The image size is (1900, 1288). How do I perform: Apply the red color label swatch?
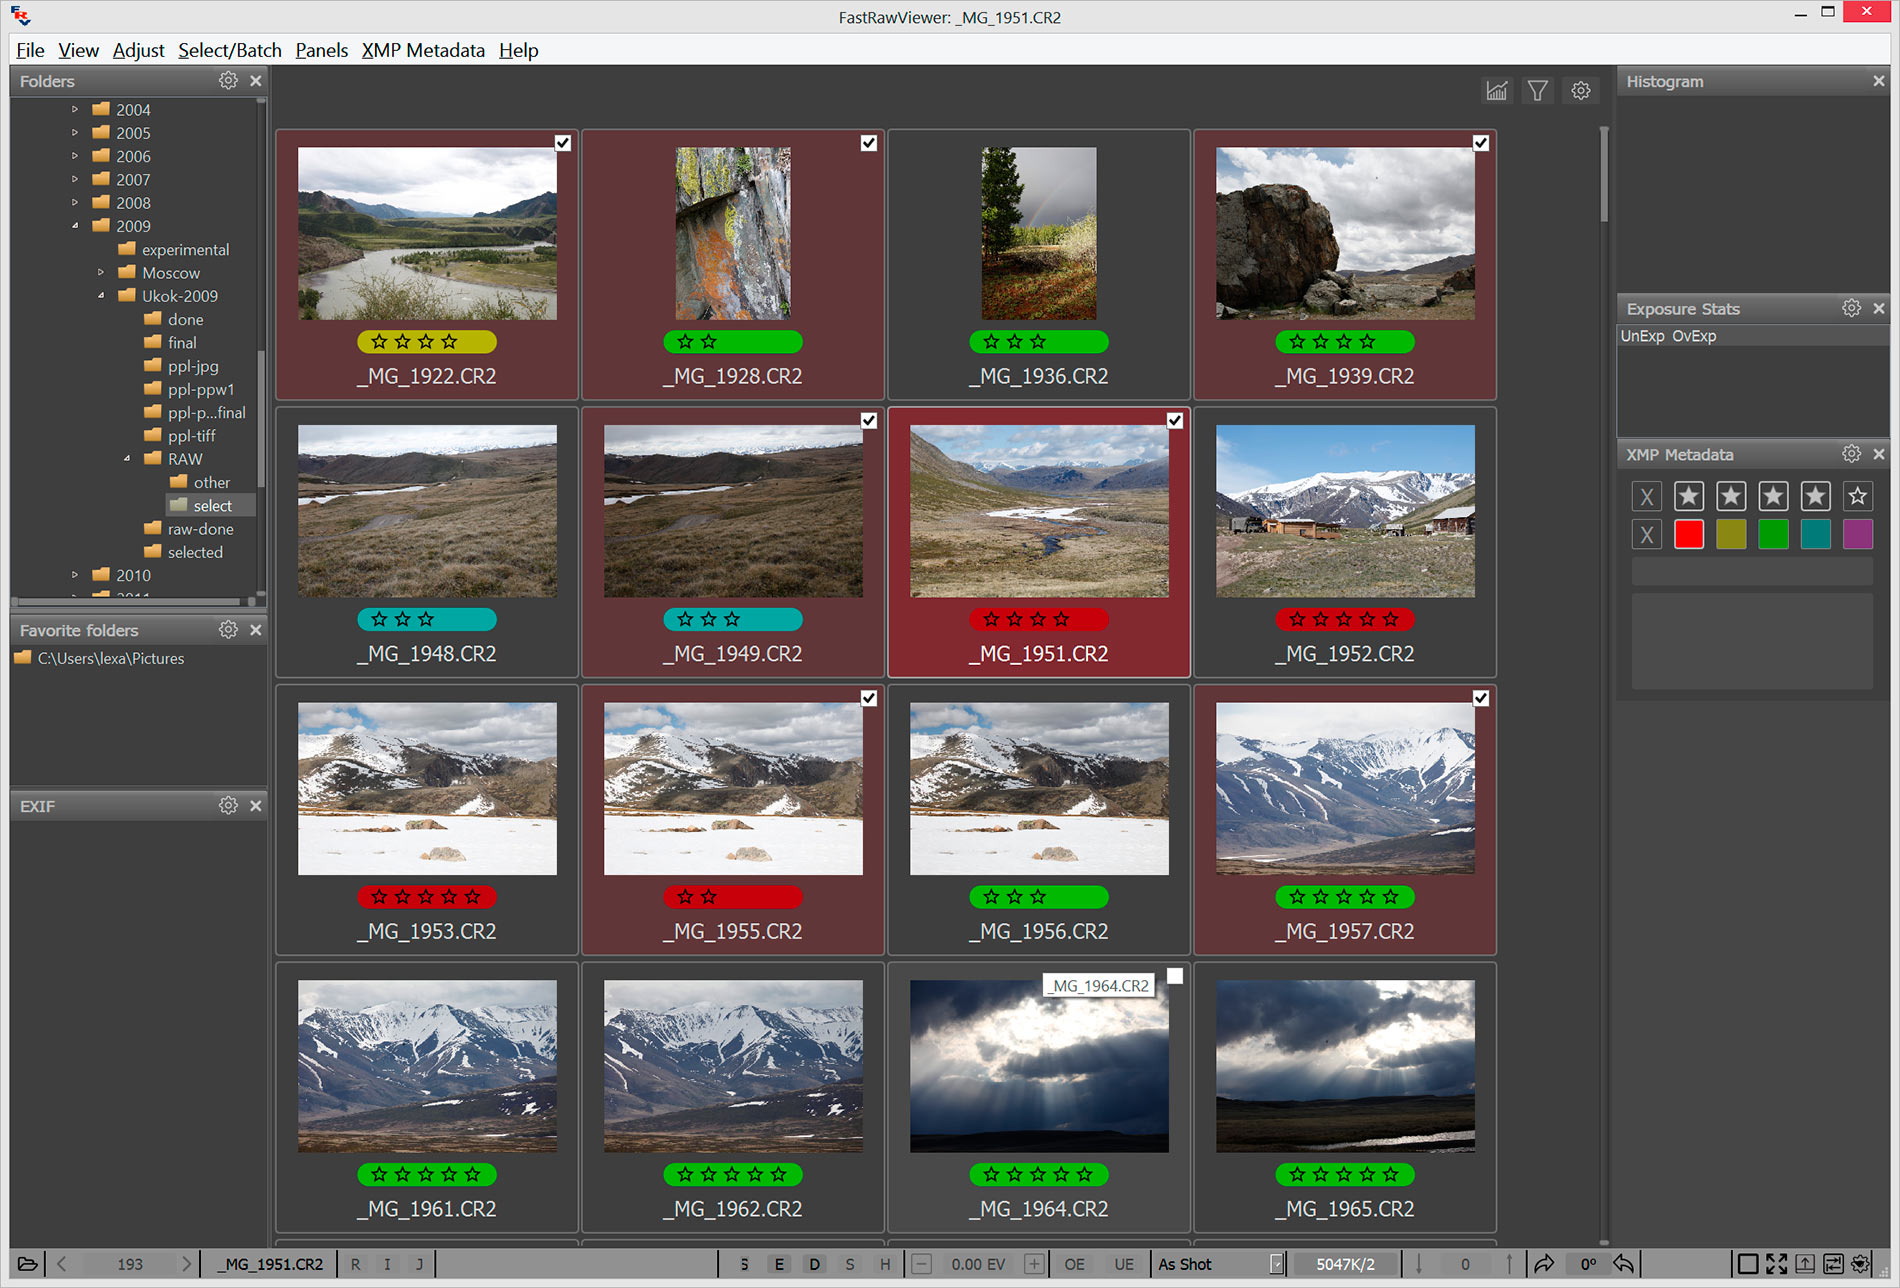pyautogui.click(x=1688, y=534)
